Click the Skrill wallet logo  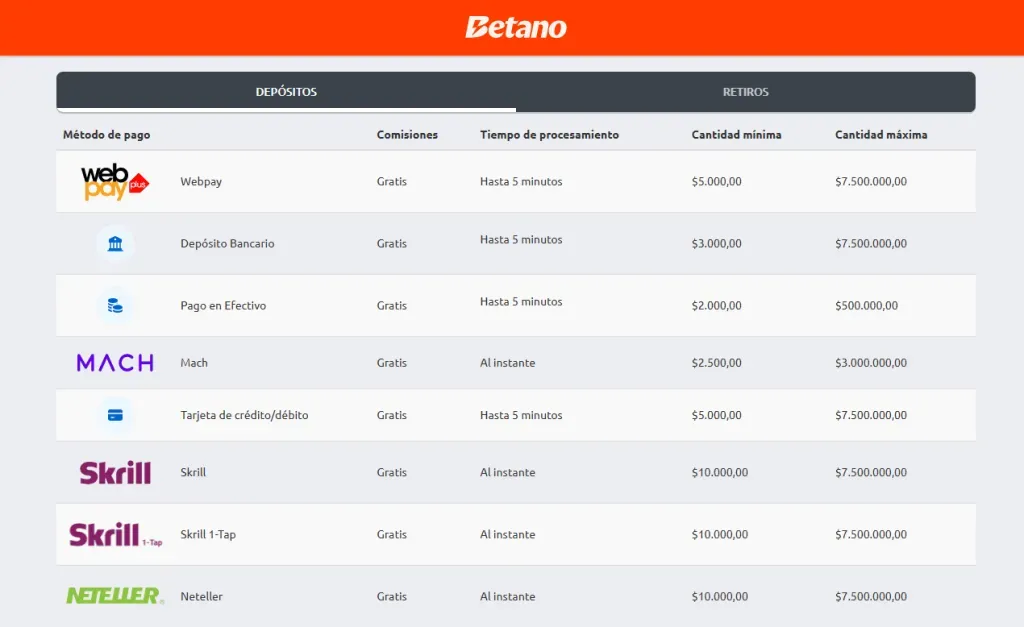[113, 472]
